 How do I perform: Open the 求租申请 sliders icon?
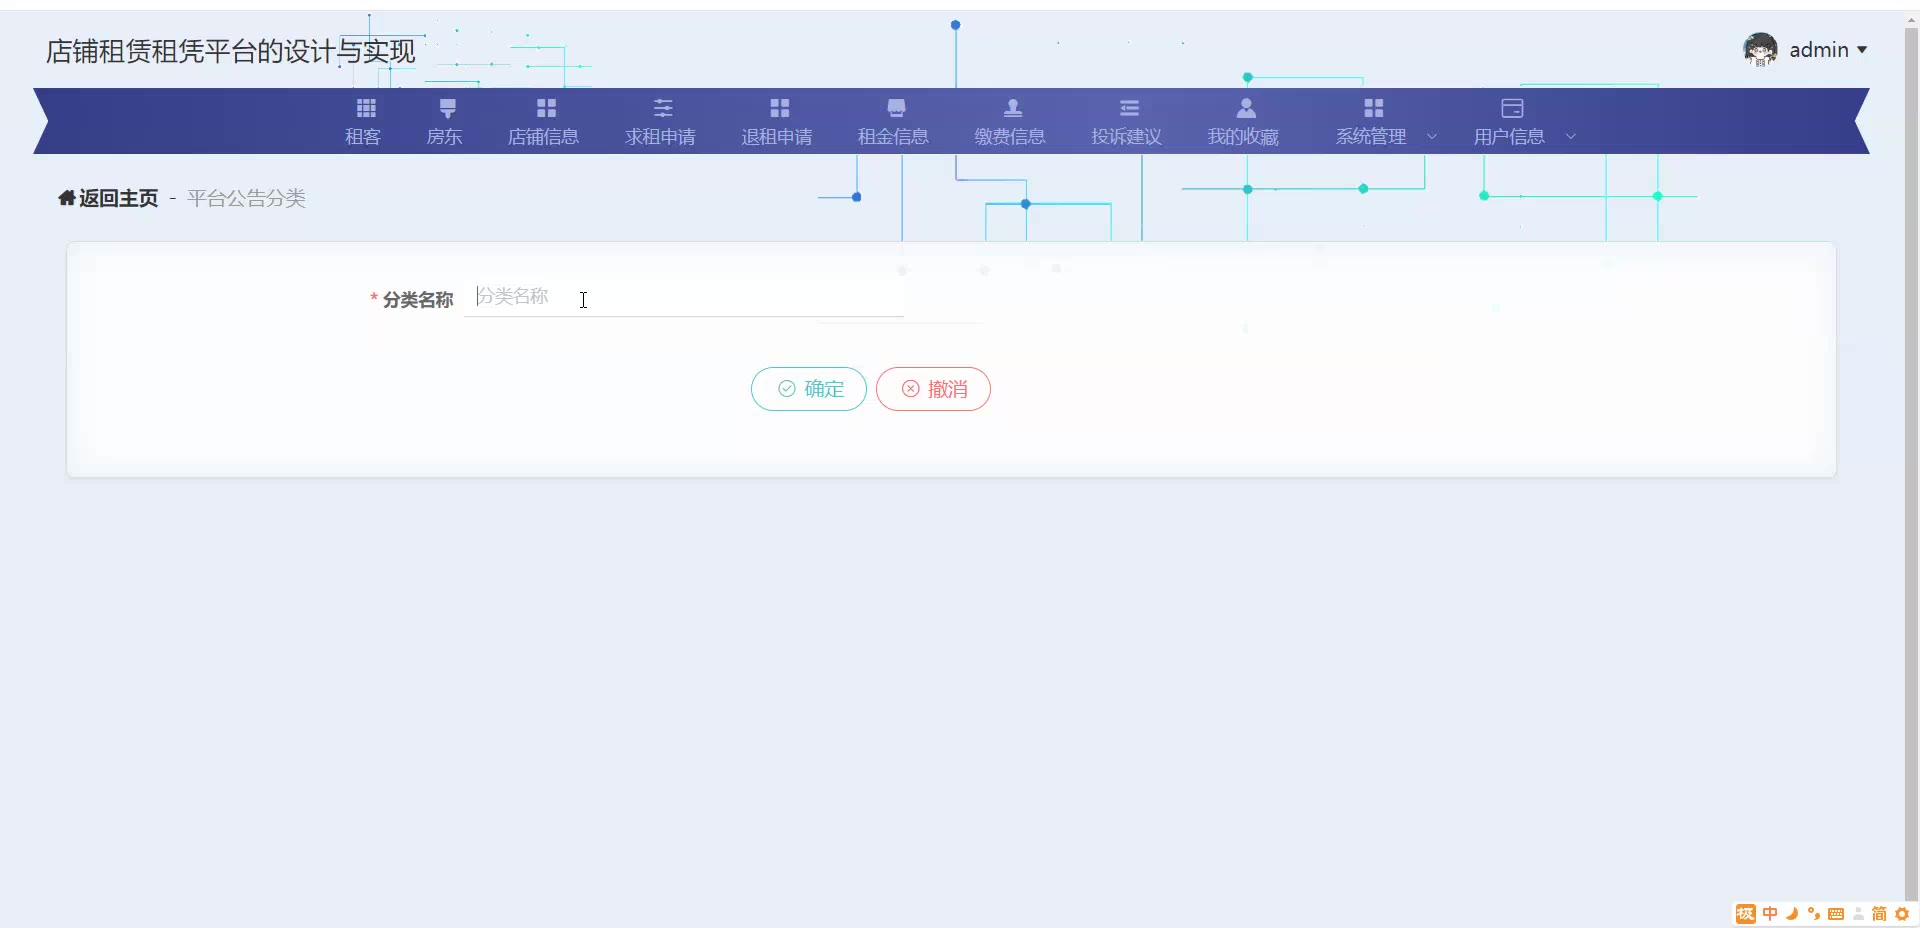(x=663, y=108)
